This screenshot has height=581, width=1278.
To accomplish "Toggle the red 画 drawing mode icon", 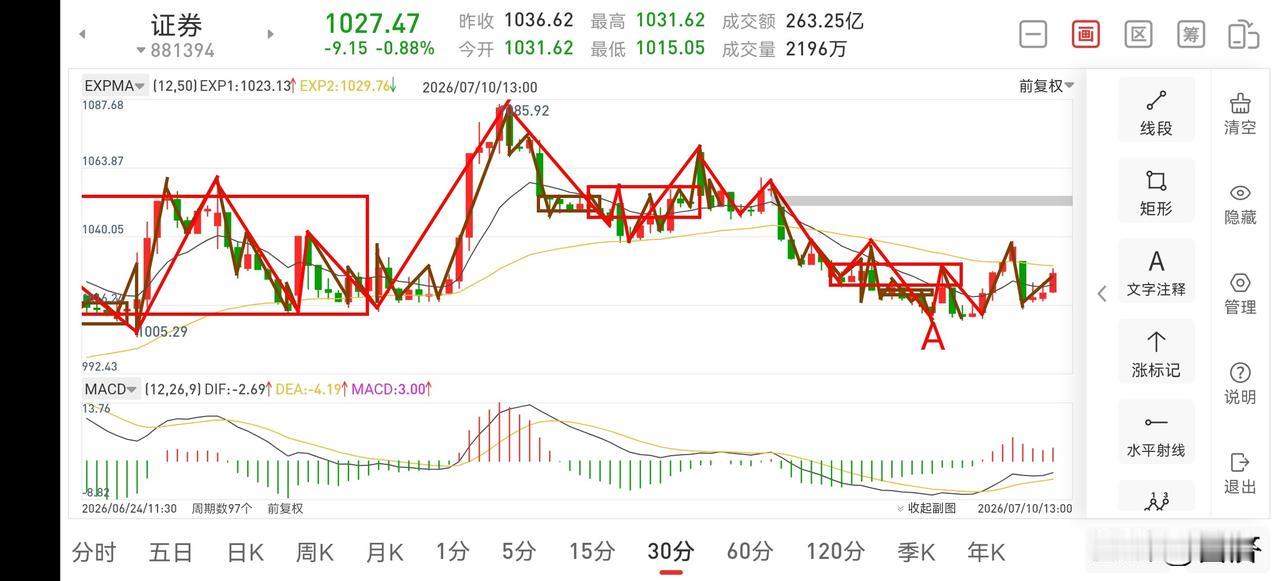I will pyautogui.click(x=1086, y=34).
